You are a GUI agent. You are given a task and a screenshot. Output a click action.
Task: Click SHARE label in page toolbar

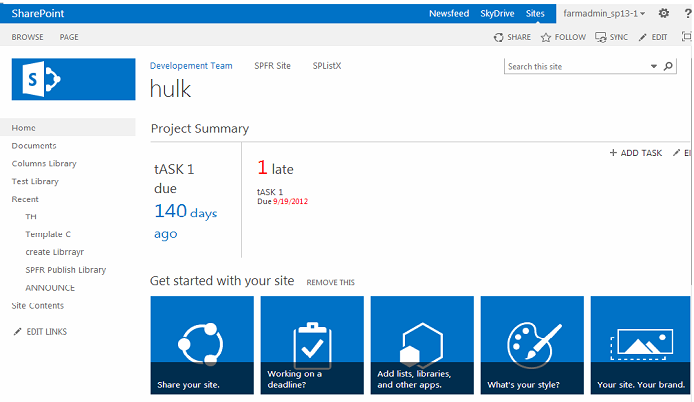click(x=519, y=37)
